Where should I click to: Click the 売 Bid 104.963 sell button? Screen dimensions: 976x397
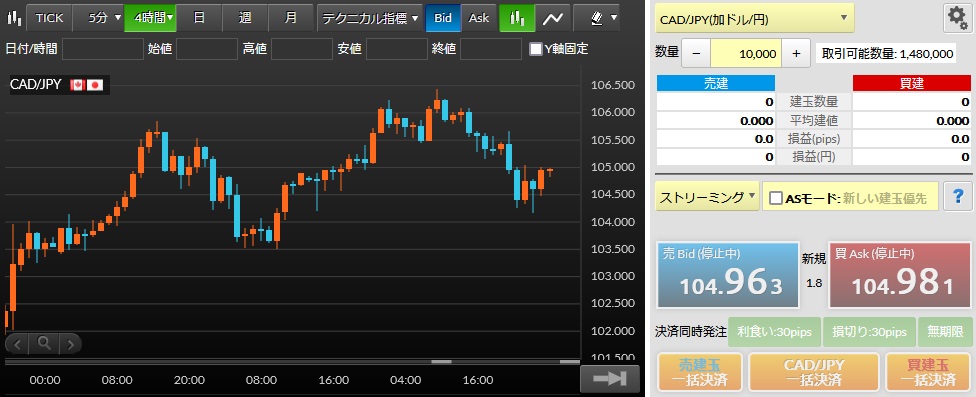click(728, 275)
